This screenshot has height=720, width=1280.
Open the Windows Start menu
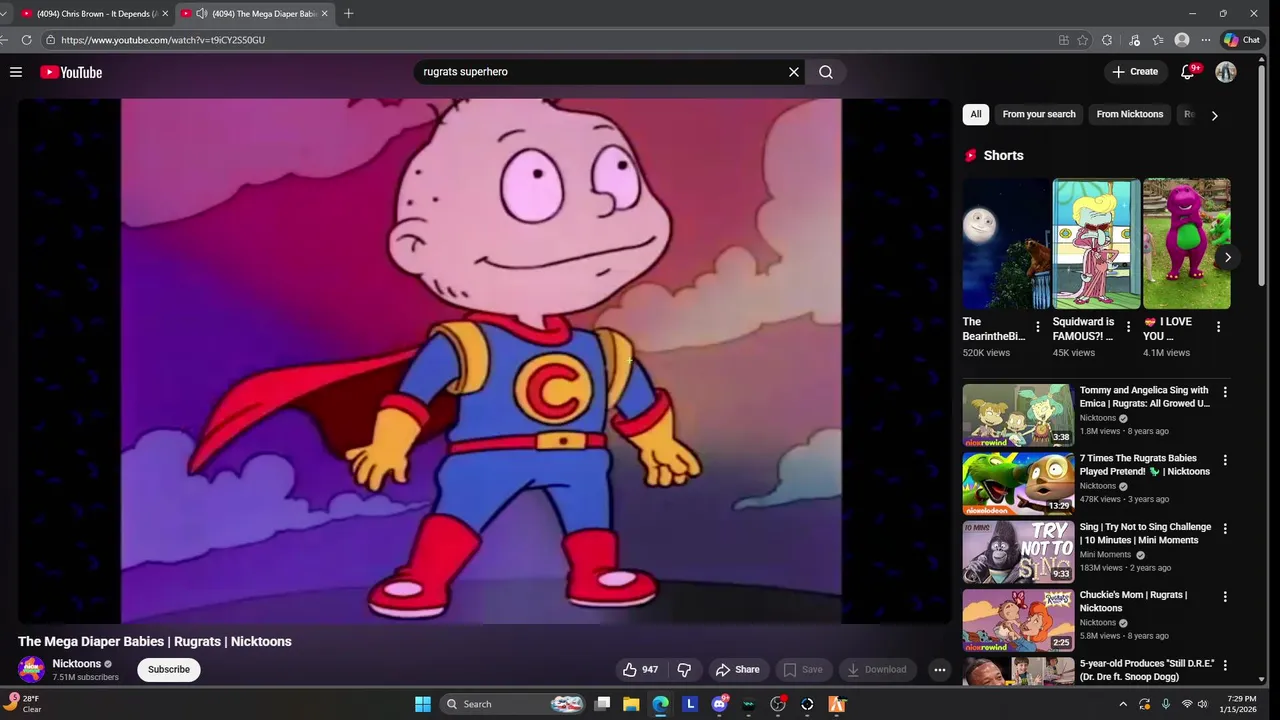coord(423,704)
